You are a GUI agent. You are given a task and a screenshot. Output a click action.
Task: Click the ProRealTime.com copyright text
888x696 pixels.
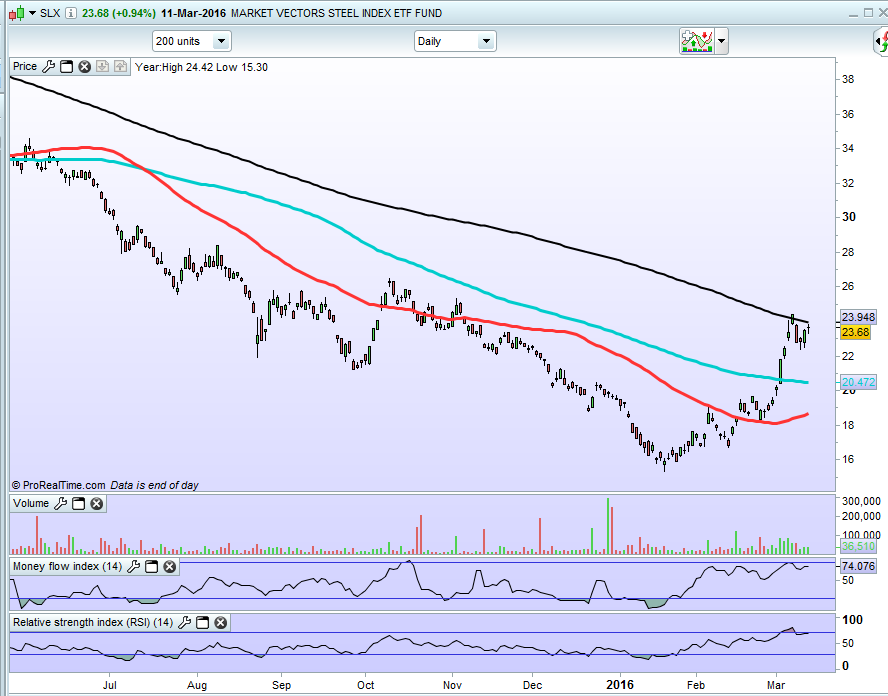pyautogui.click(x=58, y=485)
